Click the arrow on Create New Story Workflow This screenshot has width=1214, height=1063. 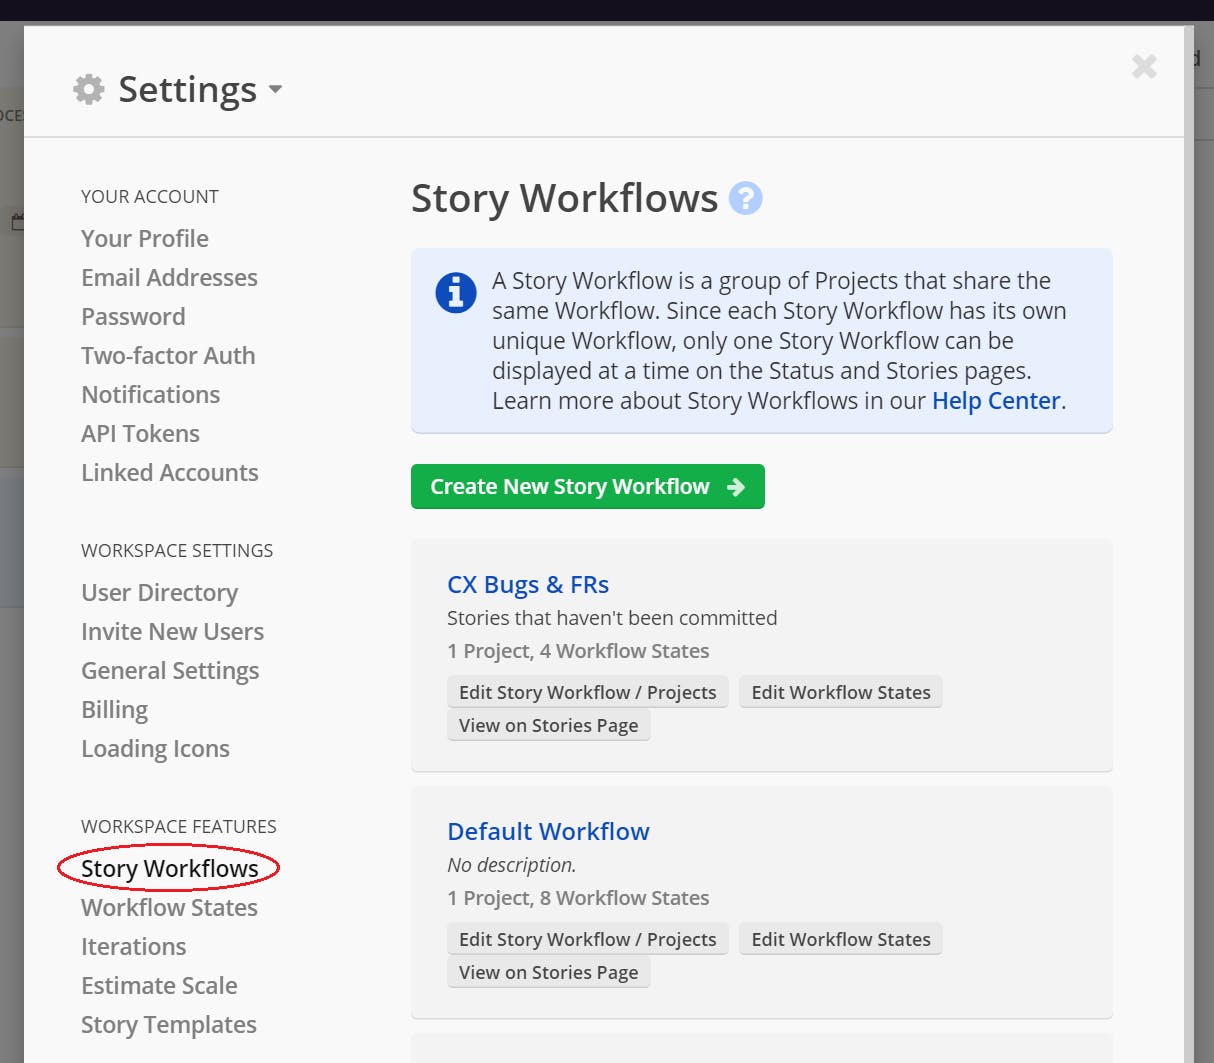coord(736,487)
